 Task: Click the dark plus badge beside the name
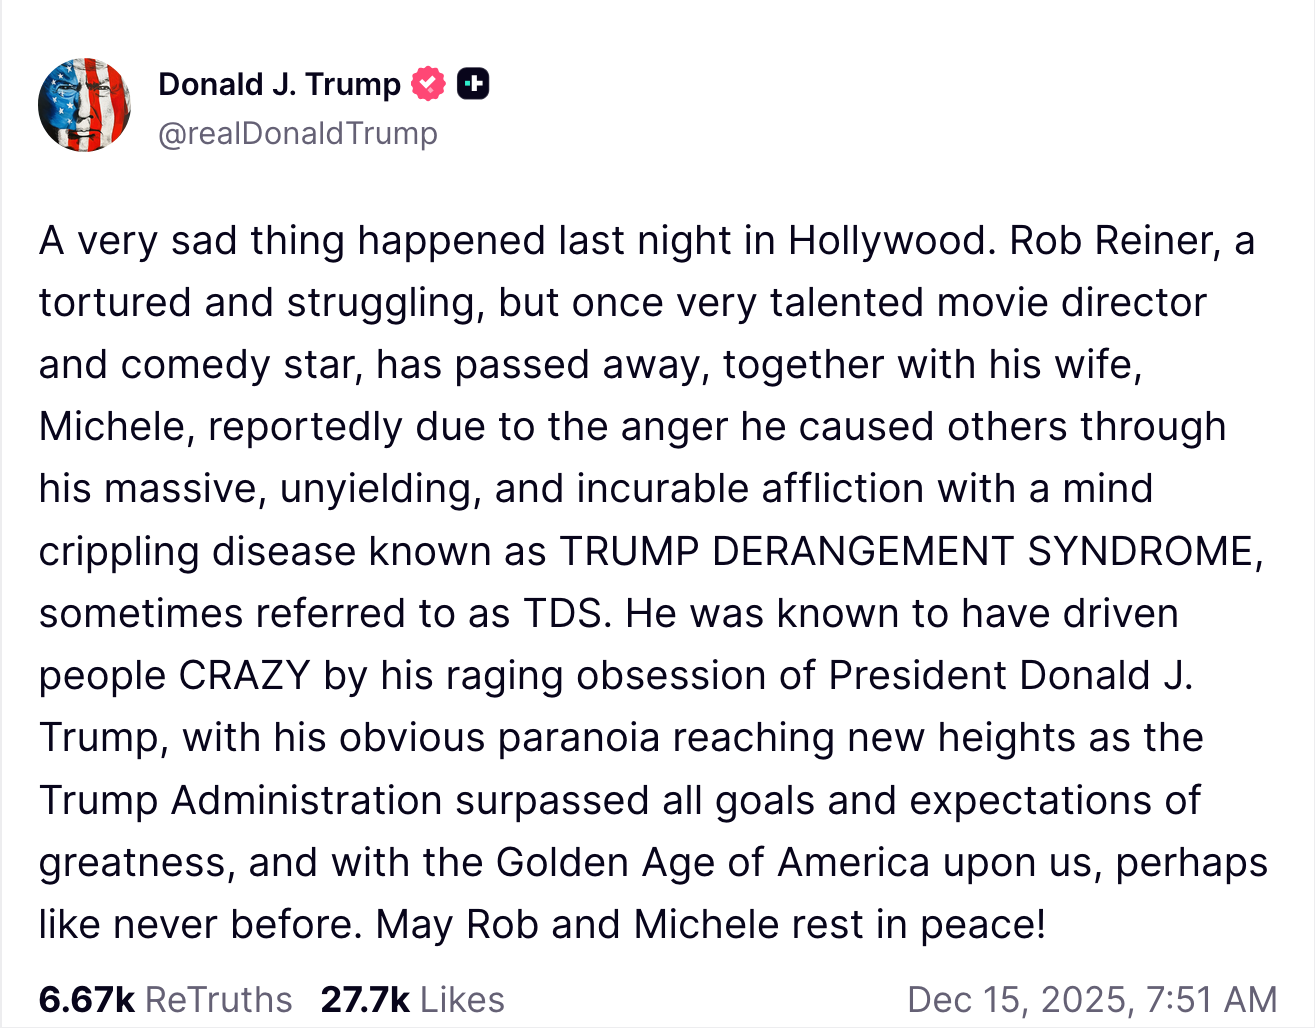[x=473, y=84]
